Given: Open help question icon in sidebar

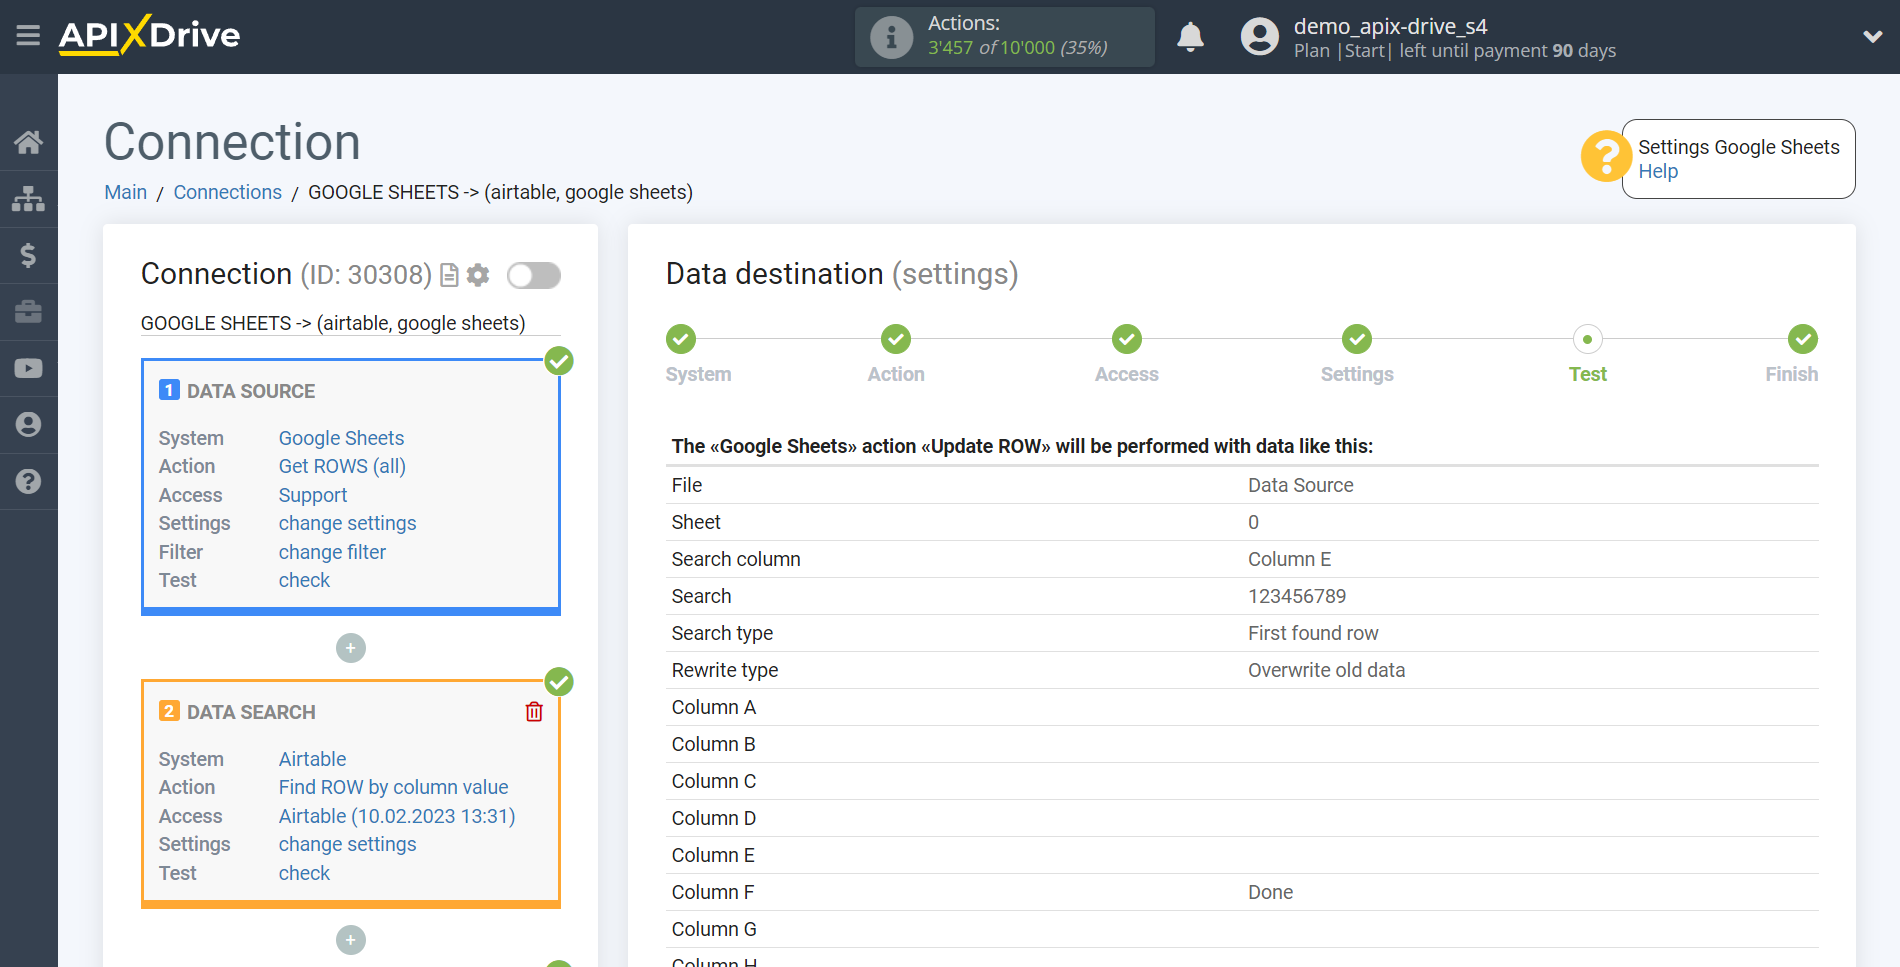Looking at the screenshot, I should tap(28, 481).
